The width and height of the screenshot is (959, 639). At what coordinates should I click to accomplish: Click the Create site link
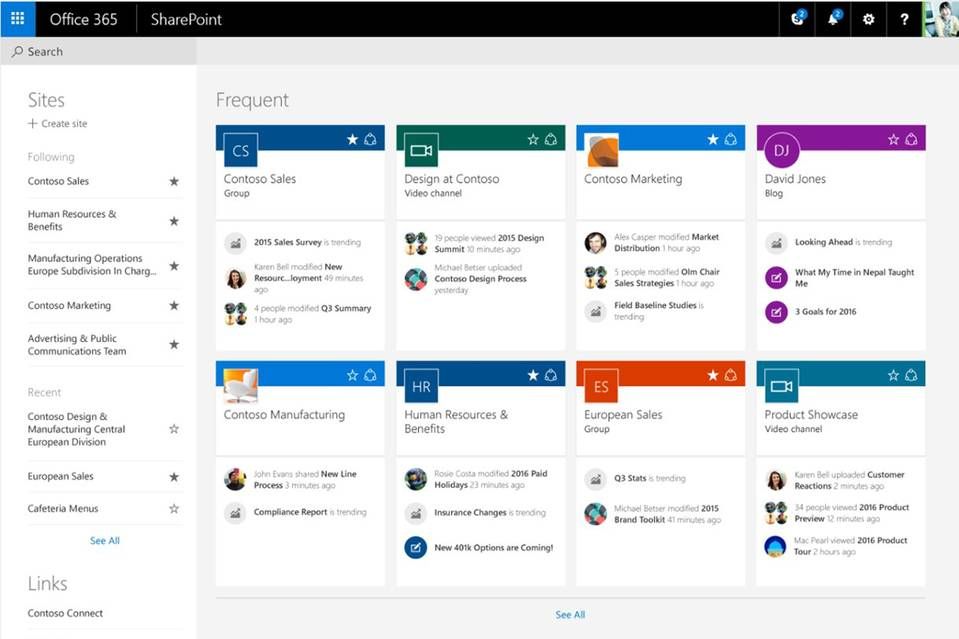tap(57, 124)
